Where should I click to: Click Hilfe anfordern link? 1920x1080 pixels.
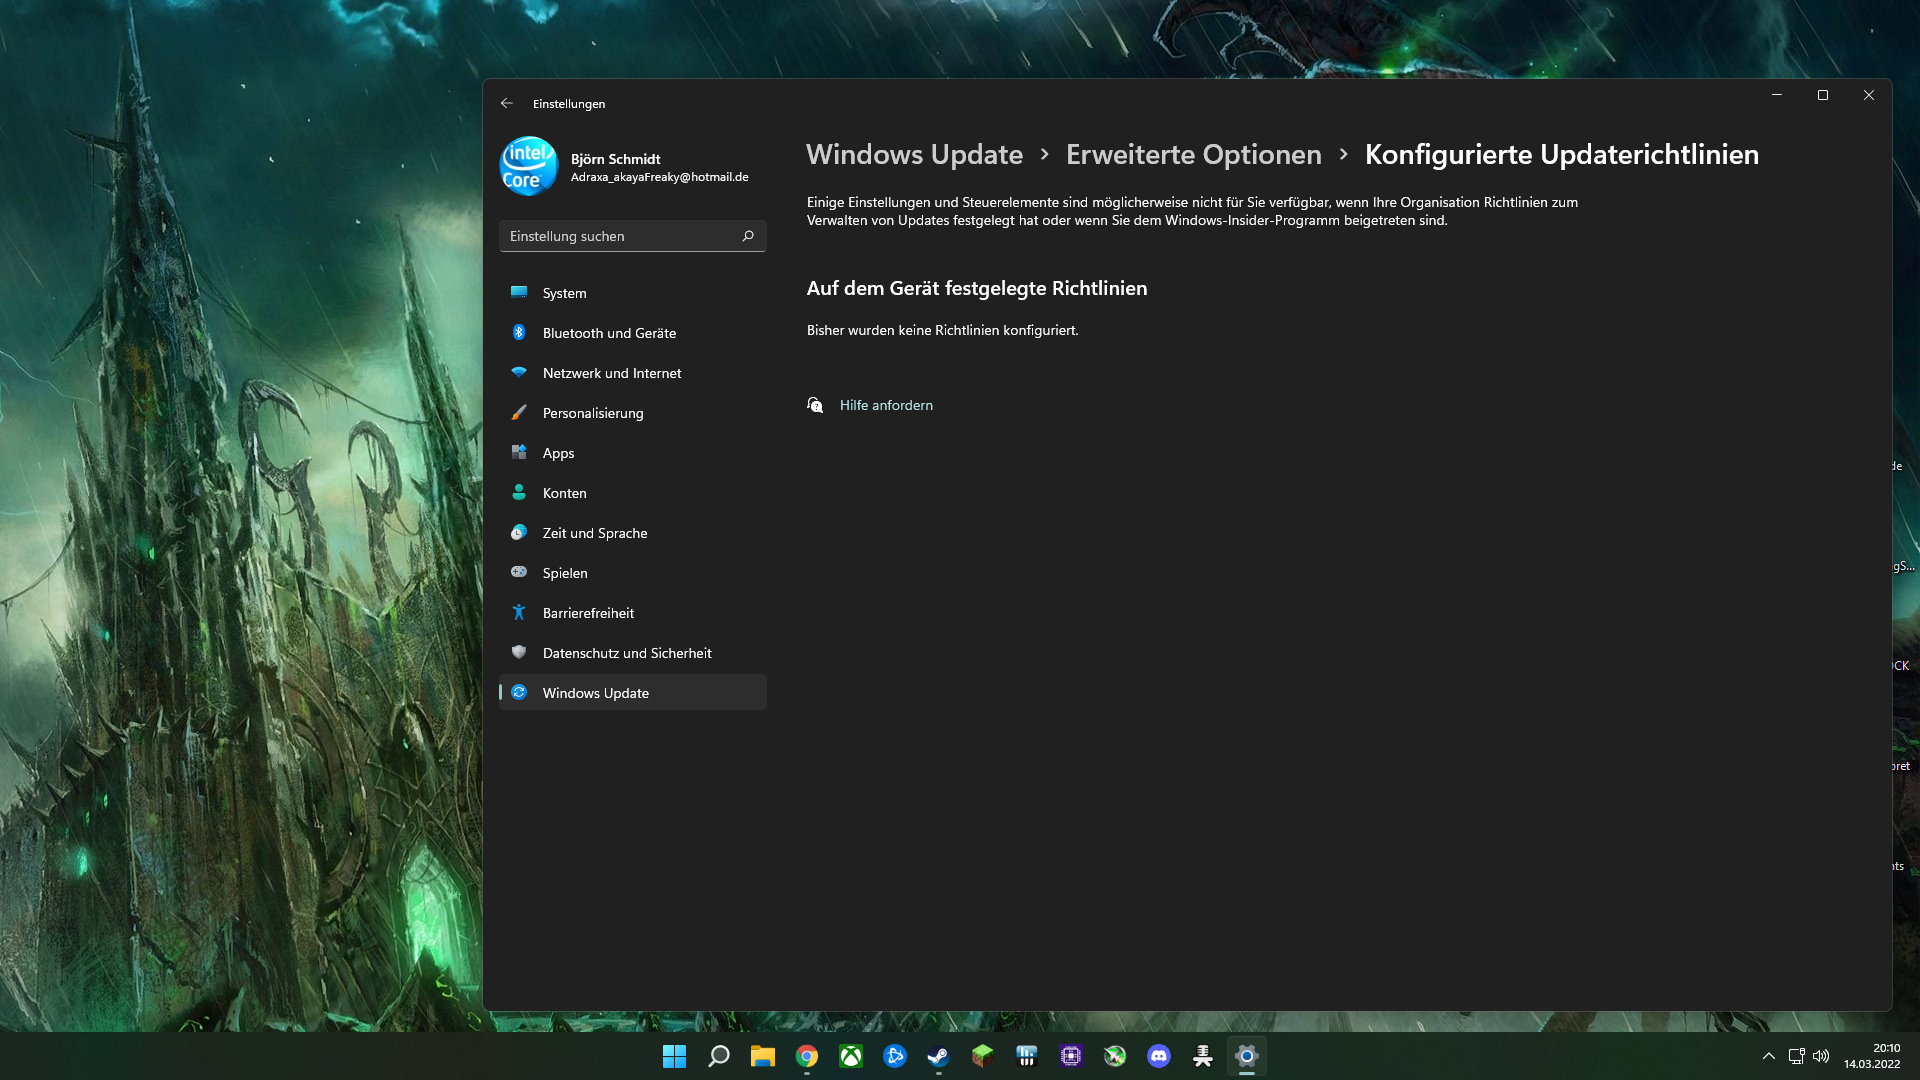pos(885,405)
